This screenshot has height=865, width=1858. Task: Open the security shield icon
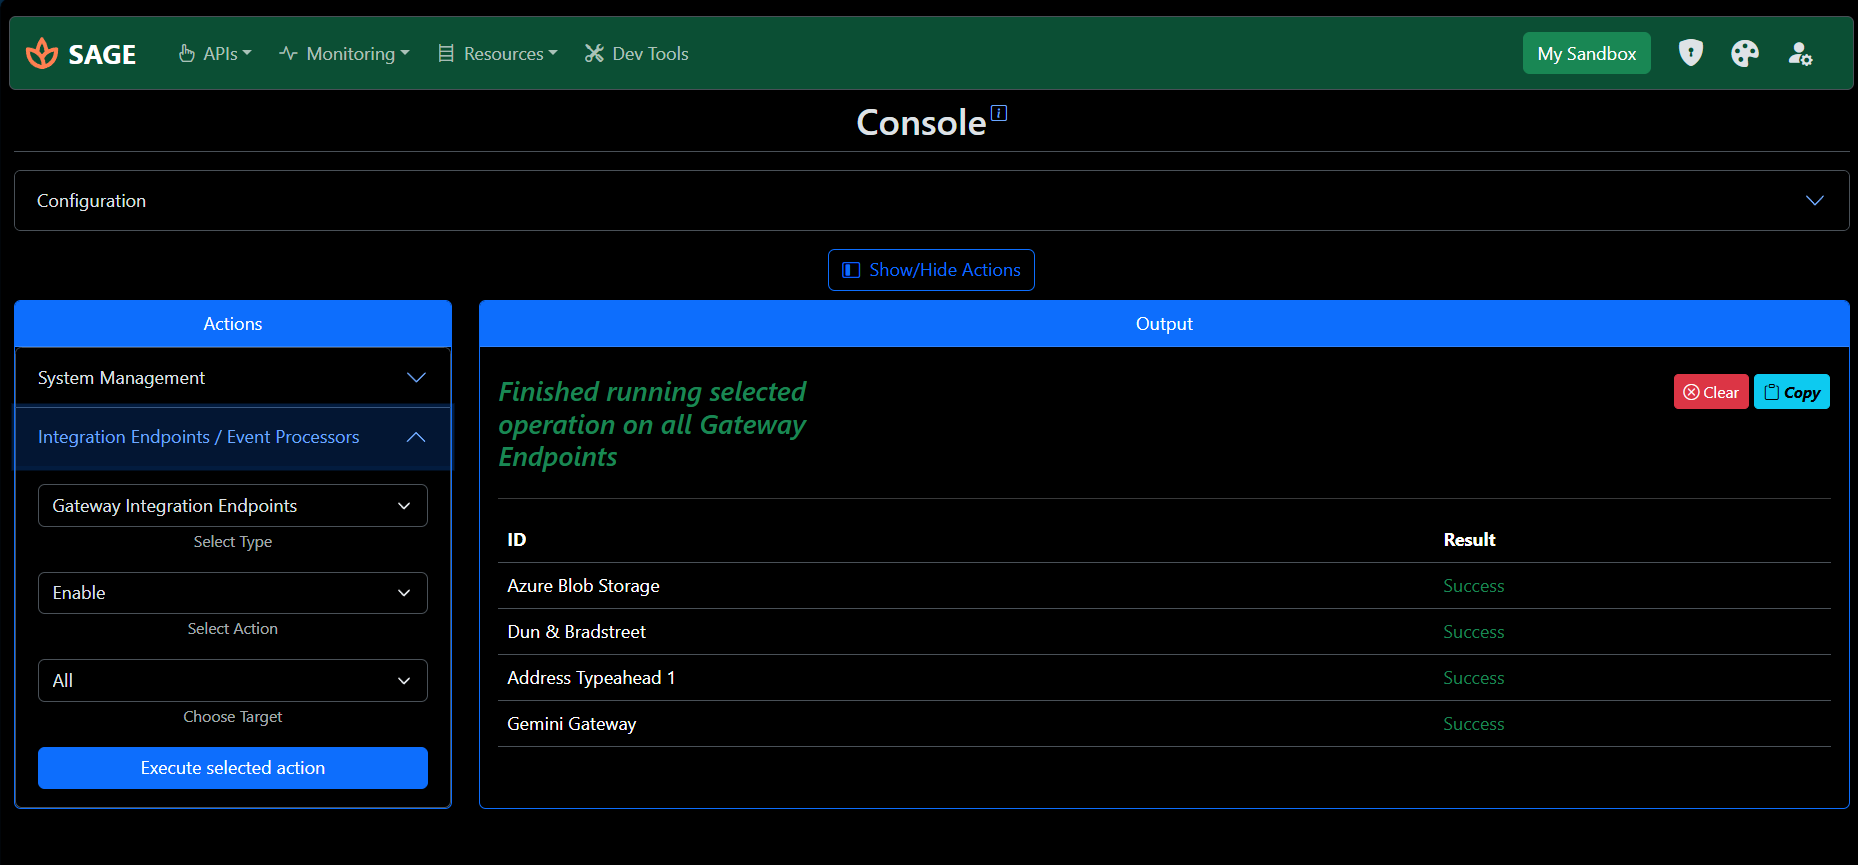[1691, 53]
